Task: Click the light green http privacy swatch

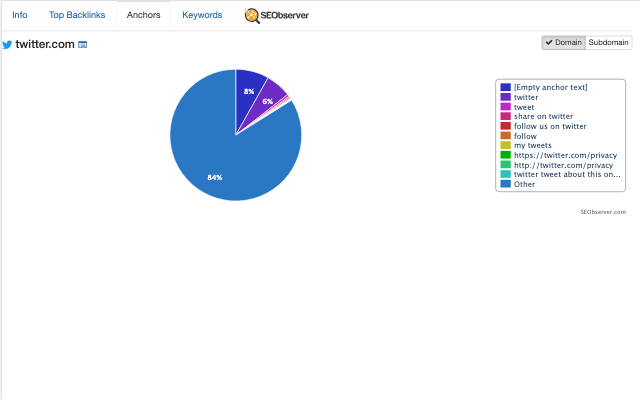Action: (x=505, y=164)
